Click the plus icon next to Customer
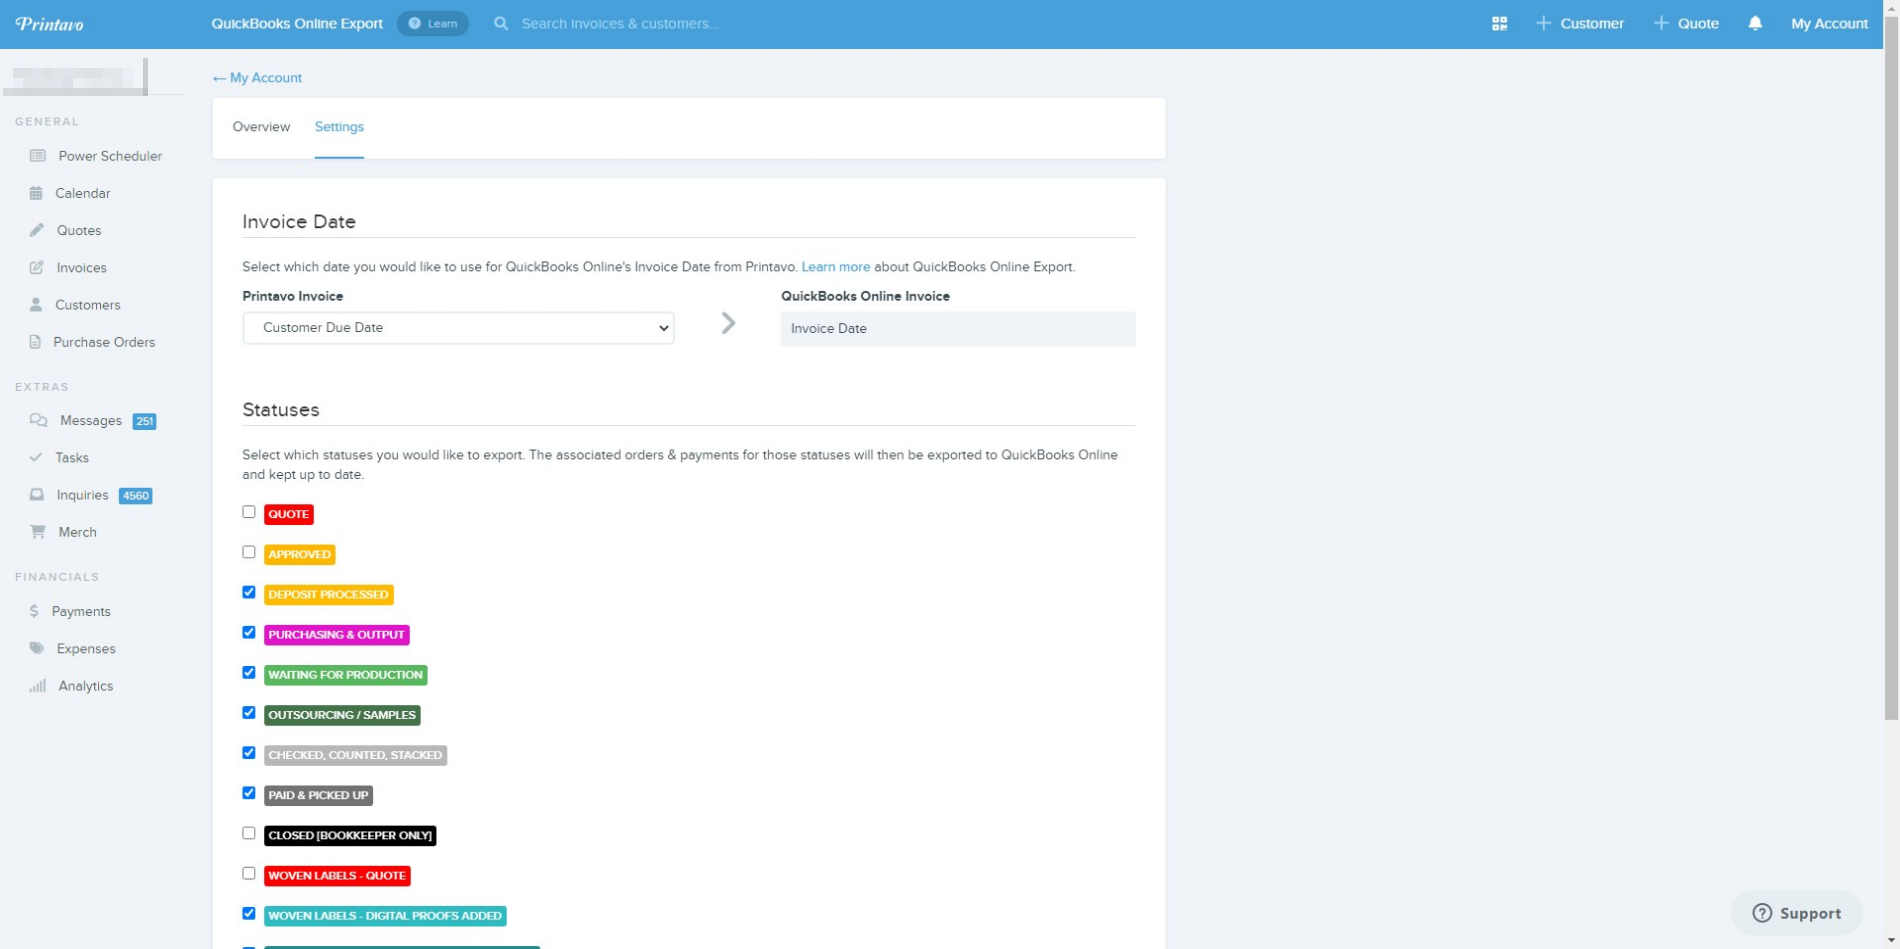Screen dimensions: 1900x949 (x=1543, y=23)
